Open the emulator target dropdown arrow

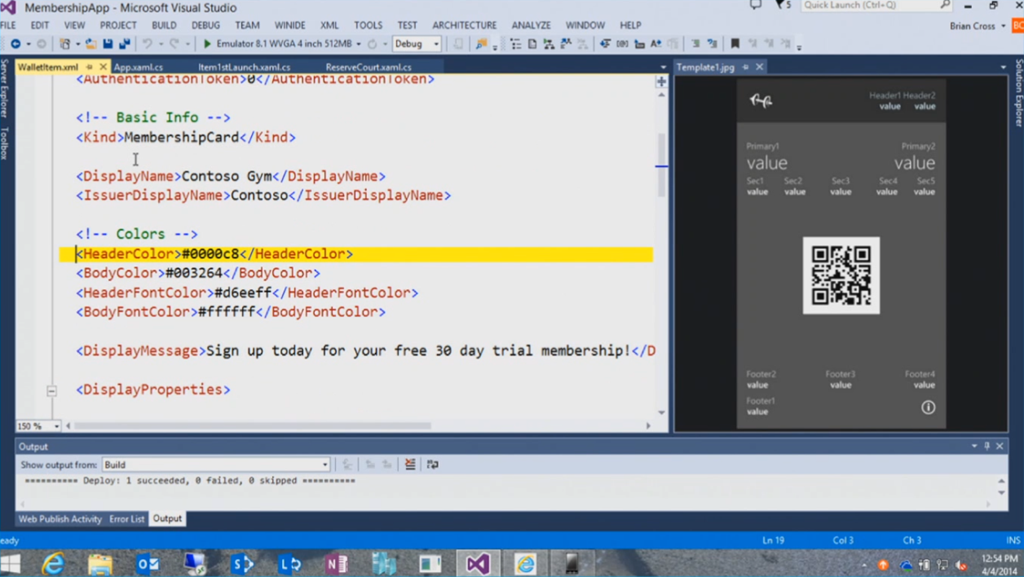[359, 44]
